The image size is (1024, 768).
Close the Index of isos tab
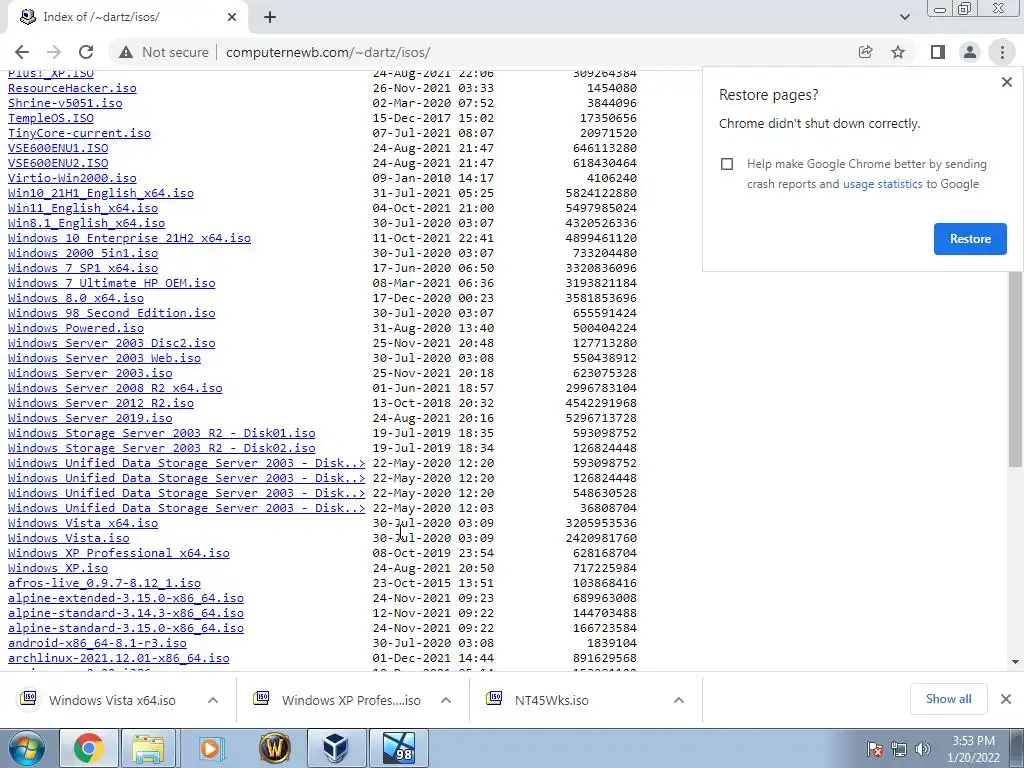232,17
